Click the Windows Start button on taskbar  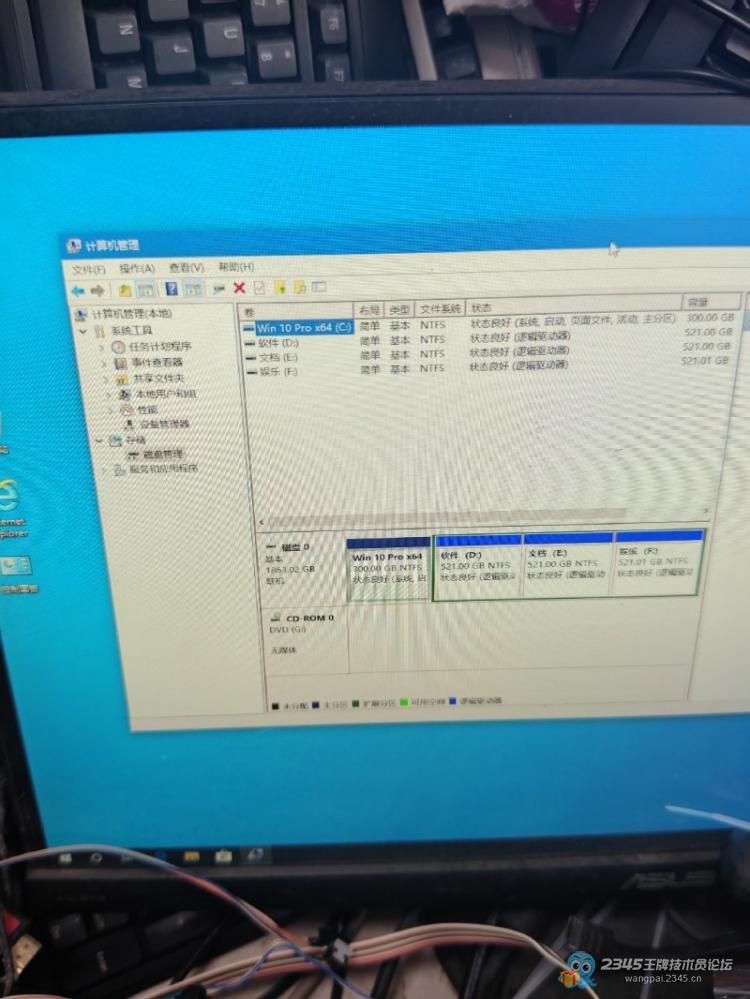65,857
